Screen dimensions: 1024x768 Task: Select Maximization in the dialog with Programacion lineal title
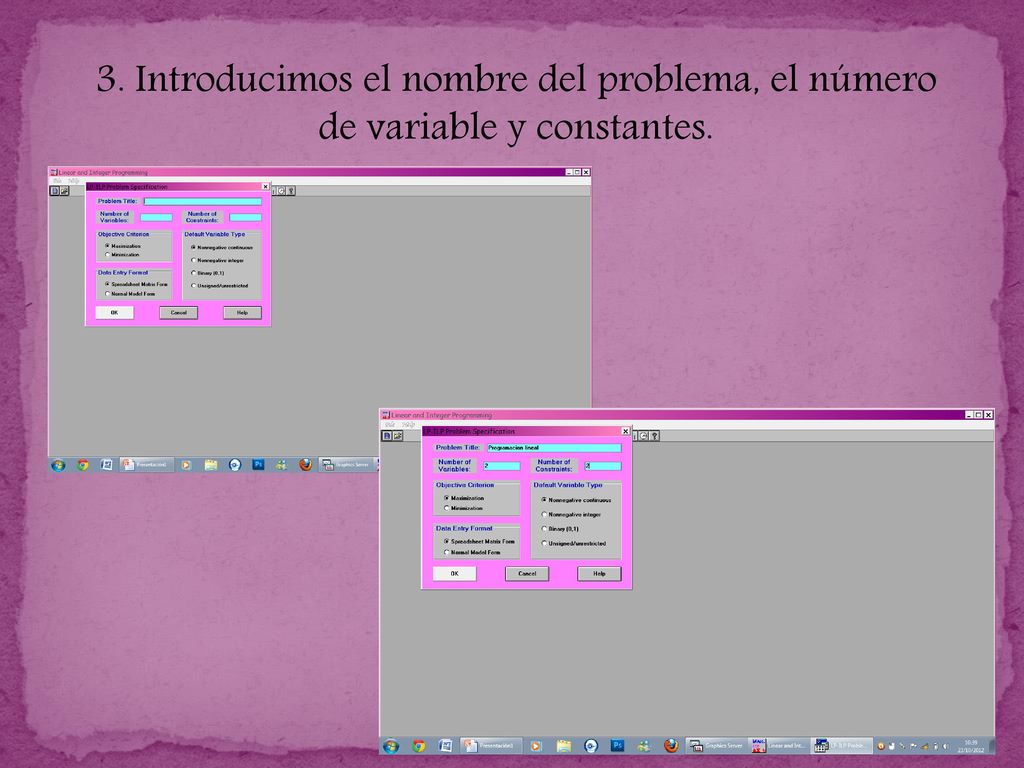pos(464,498)
